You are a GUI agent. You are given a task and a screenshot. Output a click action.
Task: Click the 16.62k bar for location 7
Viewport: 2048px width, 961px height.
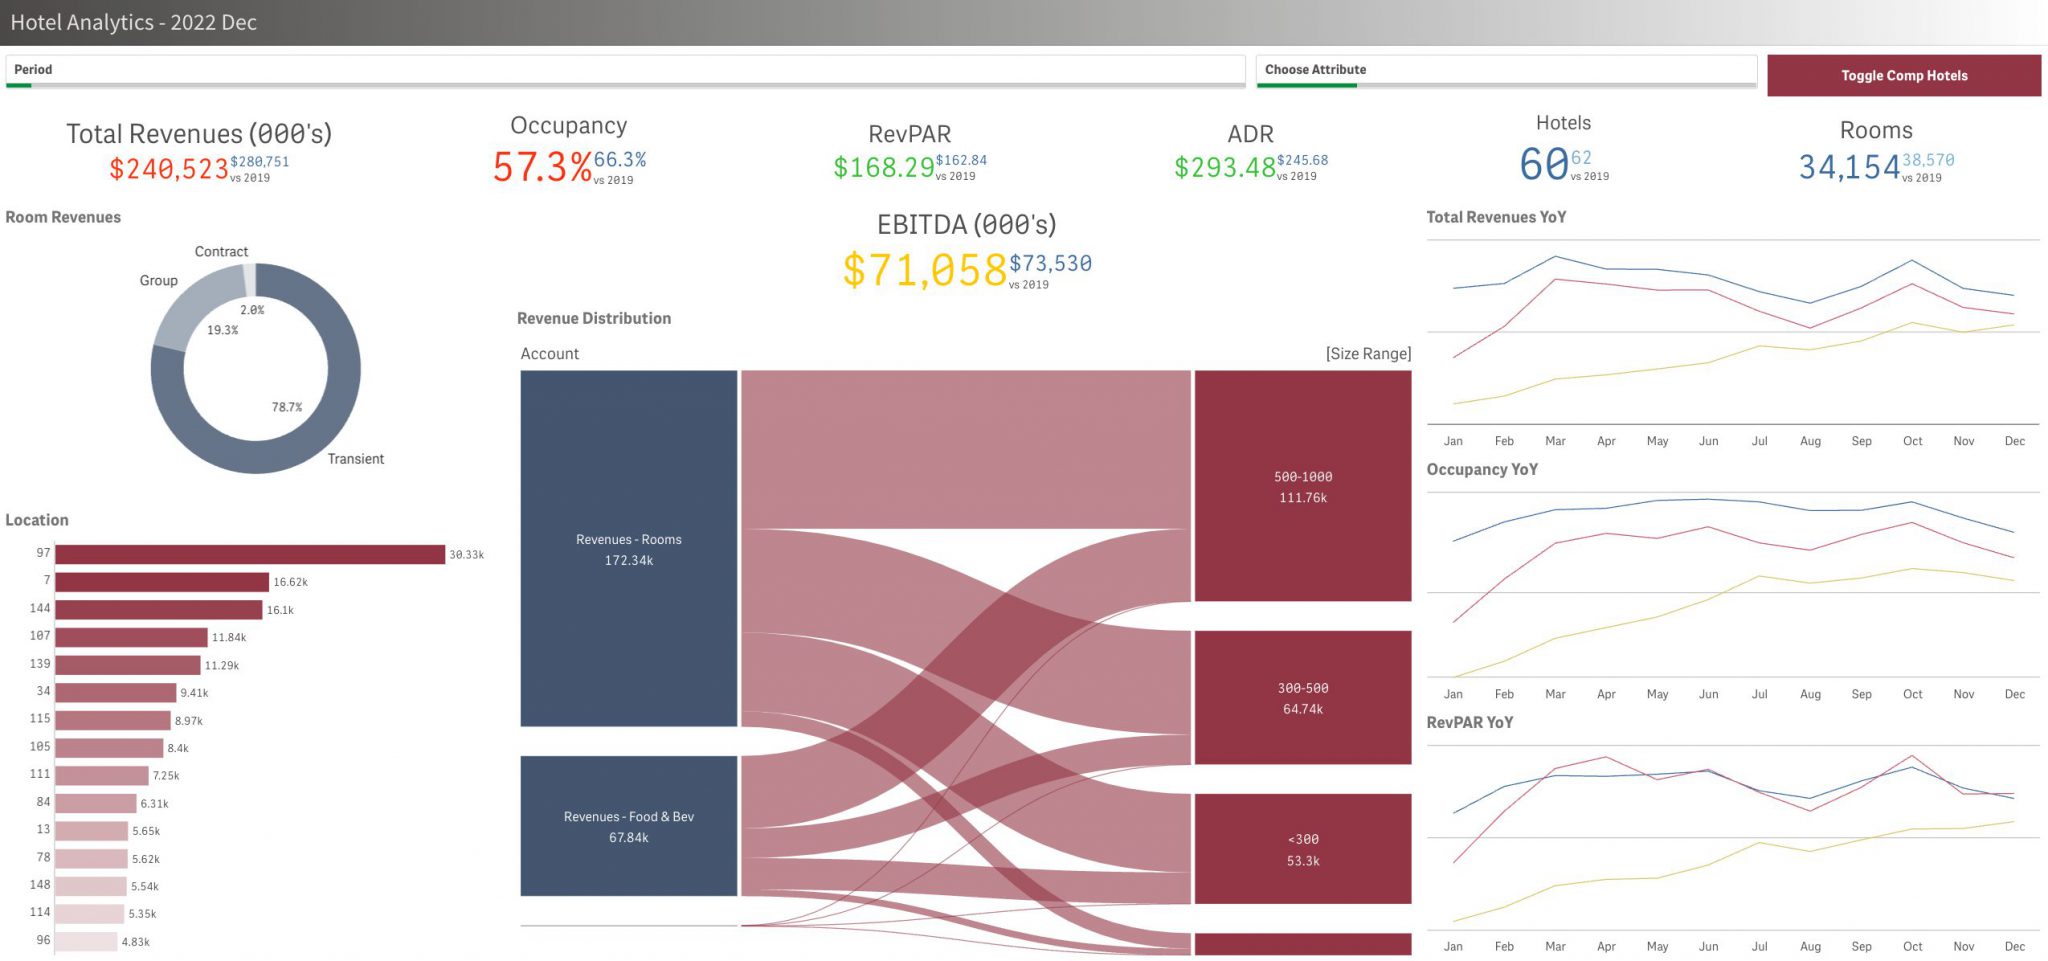[160, 580]
